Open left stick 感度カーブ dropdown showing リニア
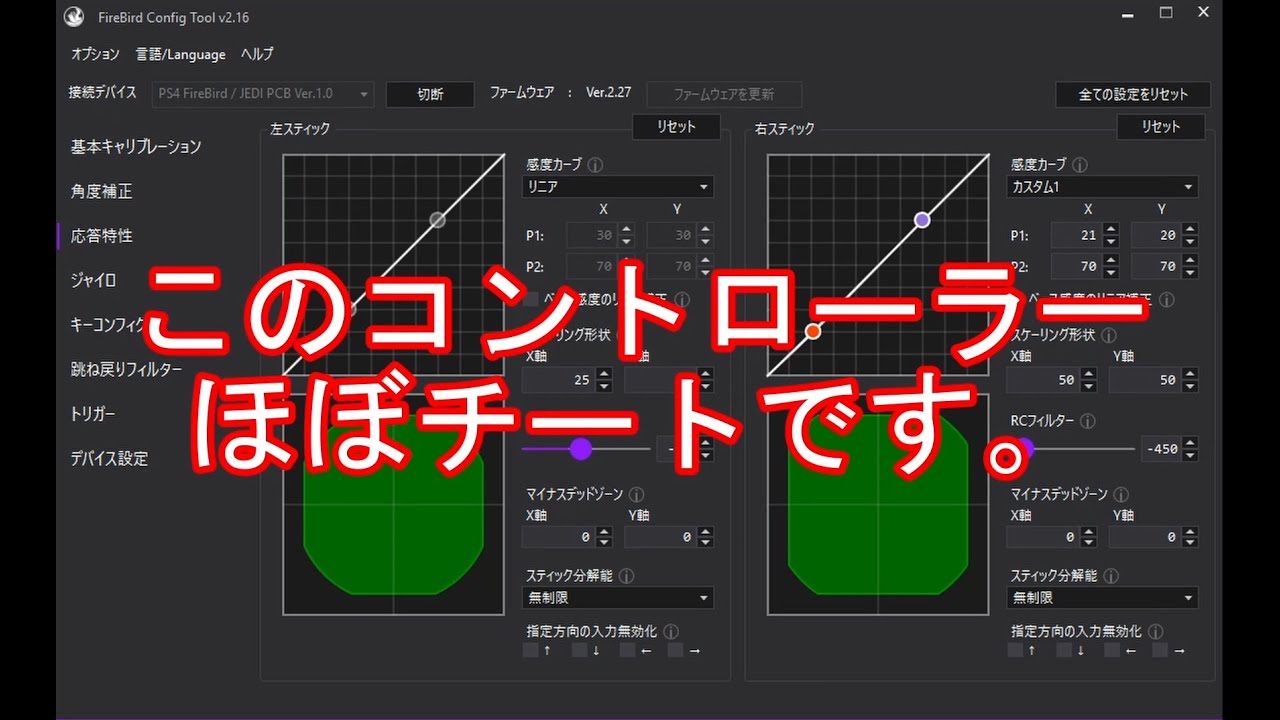The image size is (1280, 720). click(618, 187)
